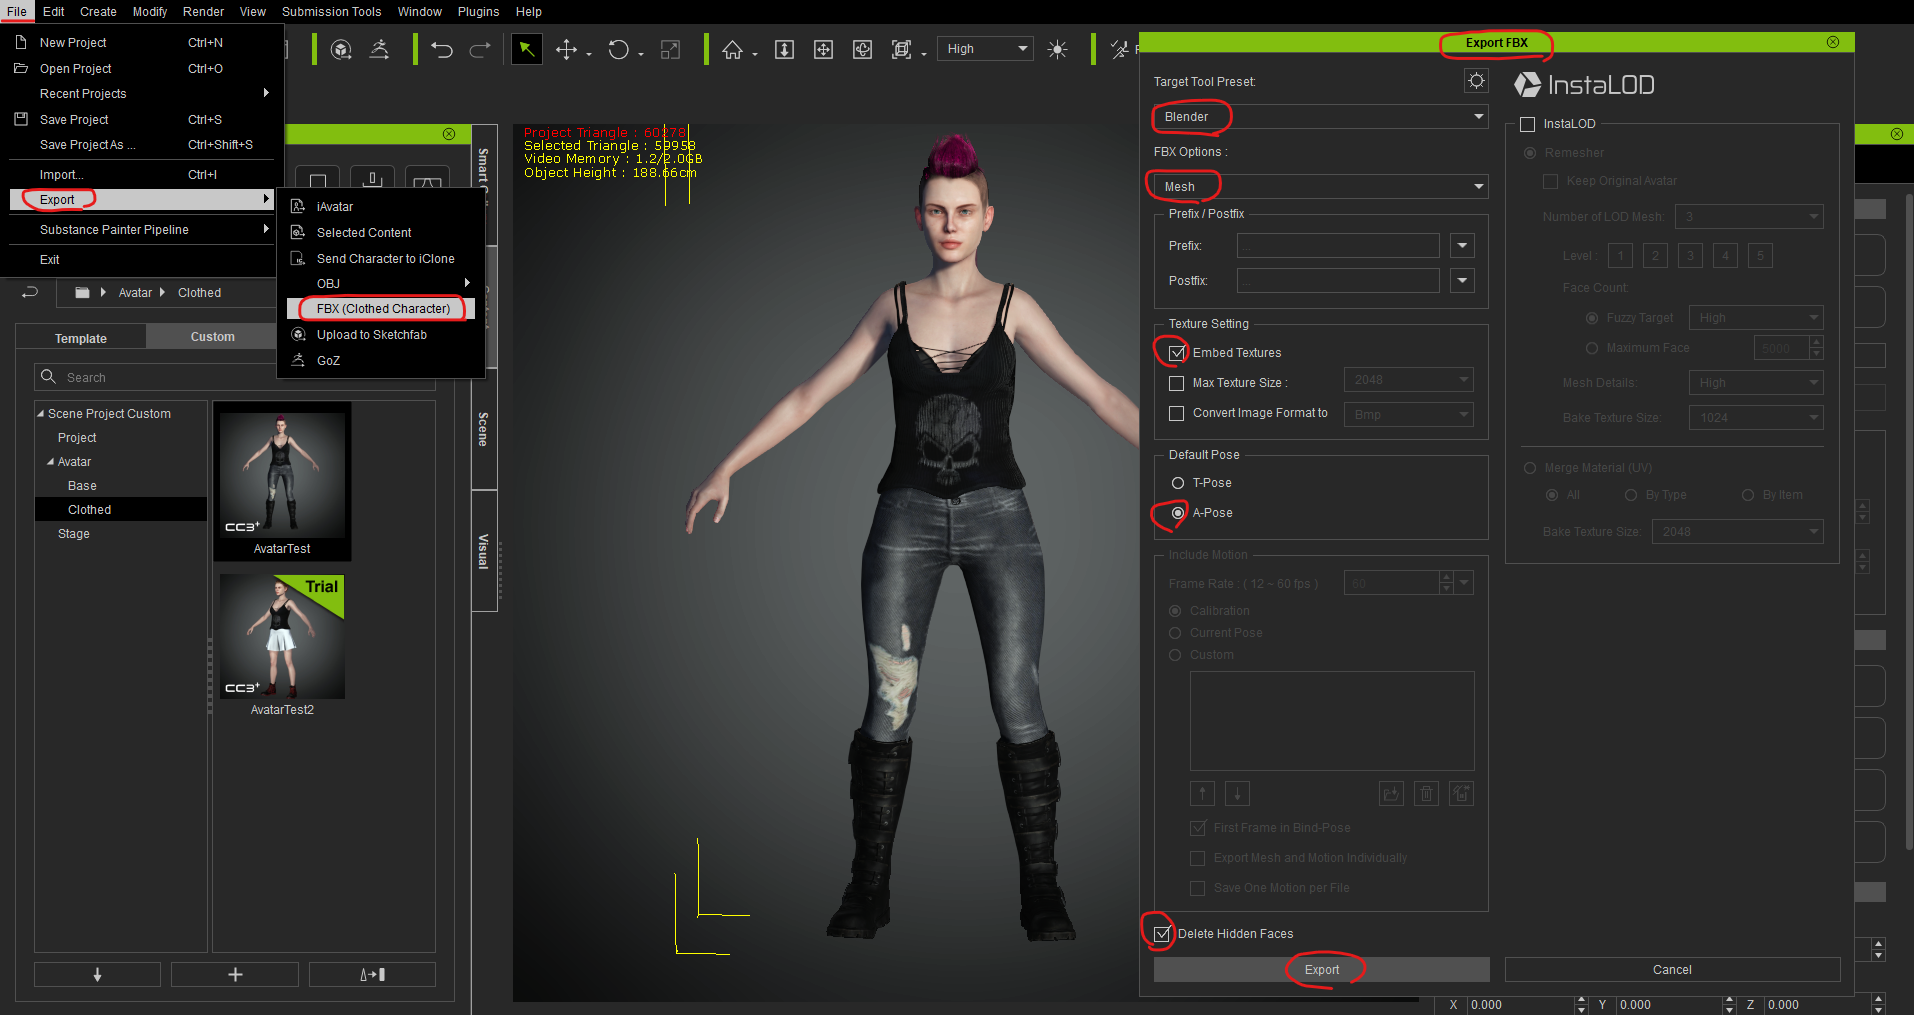Collapse Scene Project Custom tree node

coord(41,413)
